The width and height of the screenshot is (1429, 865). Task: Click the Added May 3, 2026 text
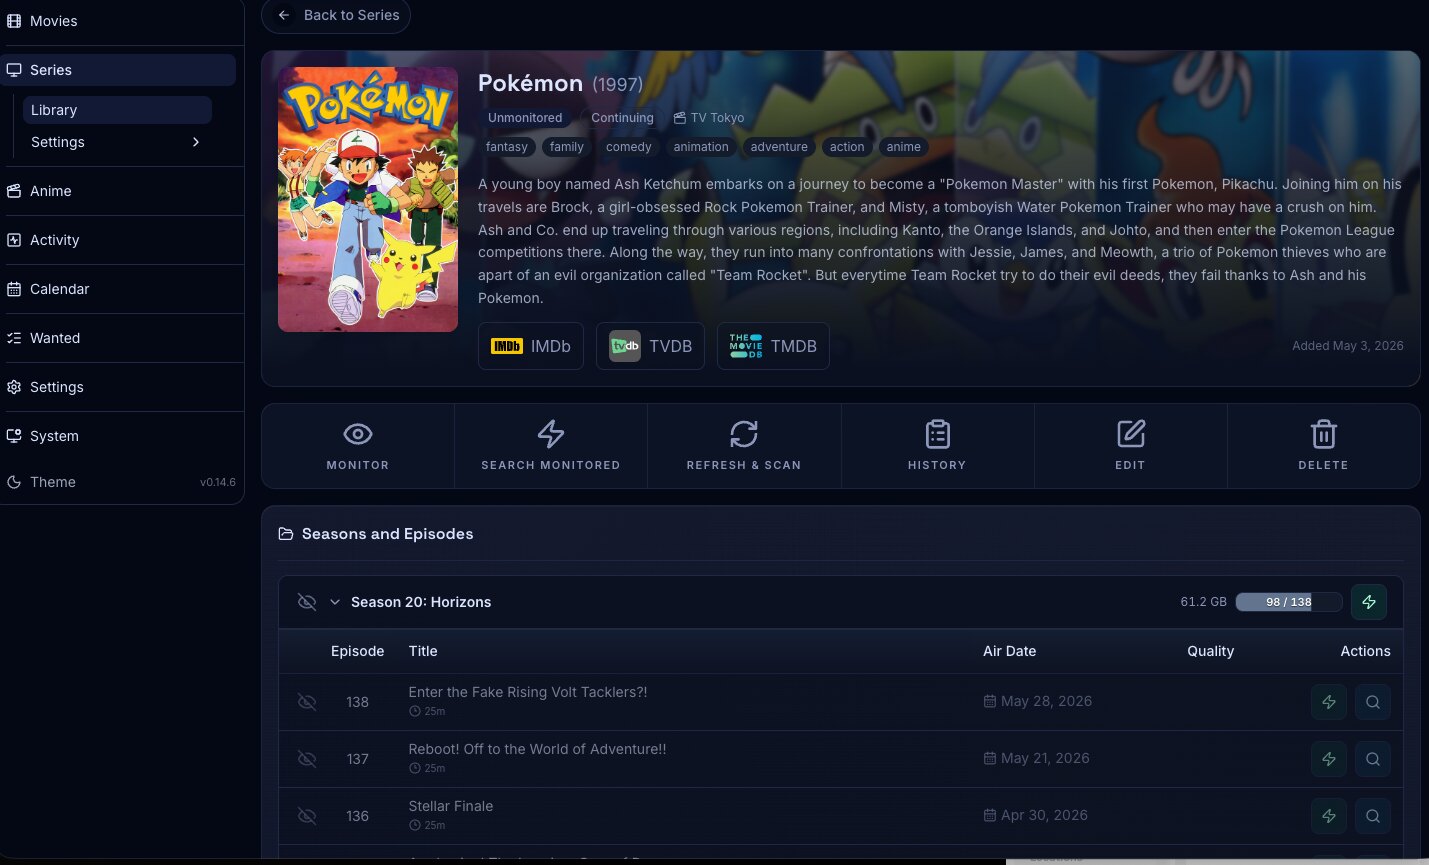pos(1348,346)
